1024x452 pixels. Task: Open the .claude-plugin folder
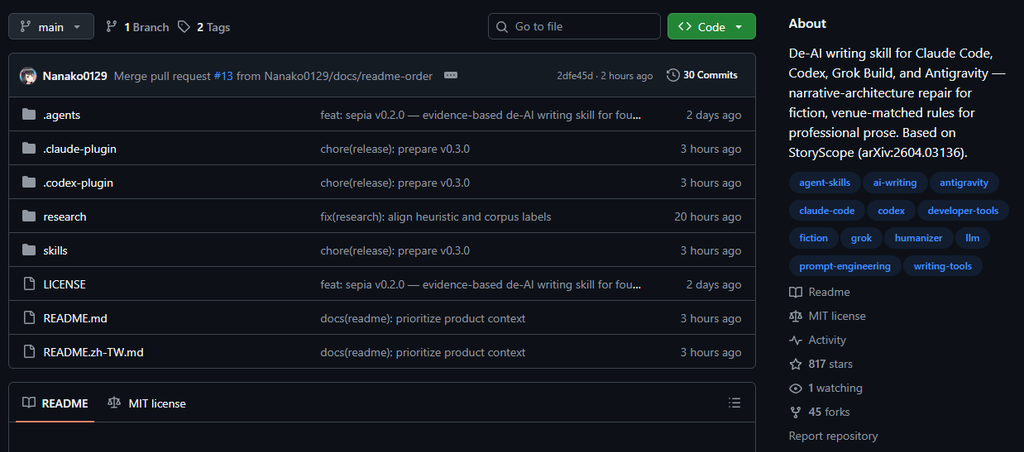tap(80, 149)
